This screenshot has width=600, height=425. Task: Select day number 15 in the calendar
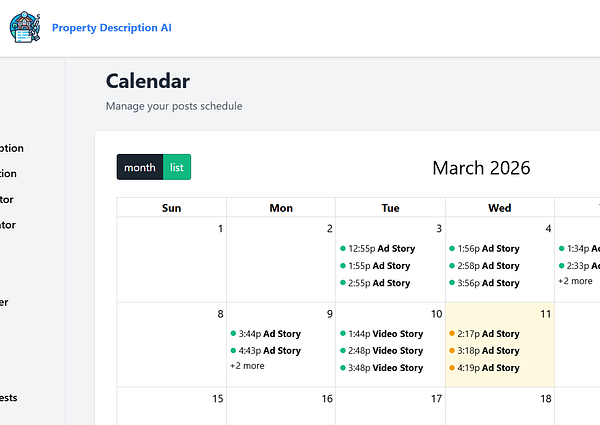(218, 399)
